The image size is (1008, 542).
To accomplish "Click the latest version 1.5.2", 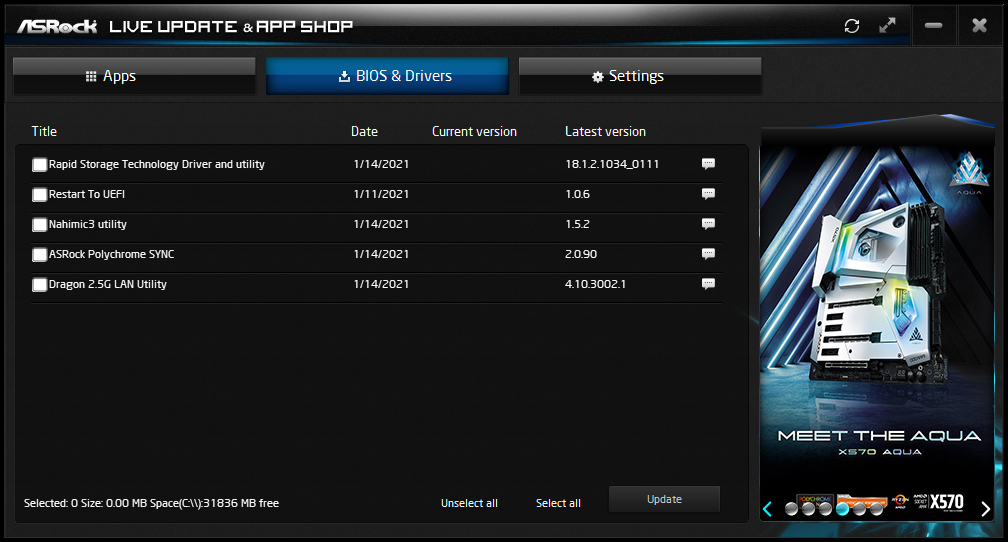I will (577, 224).
